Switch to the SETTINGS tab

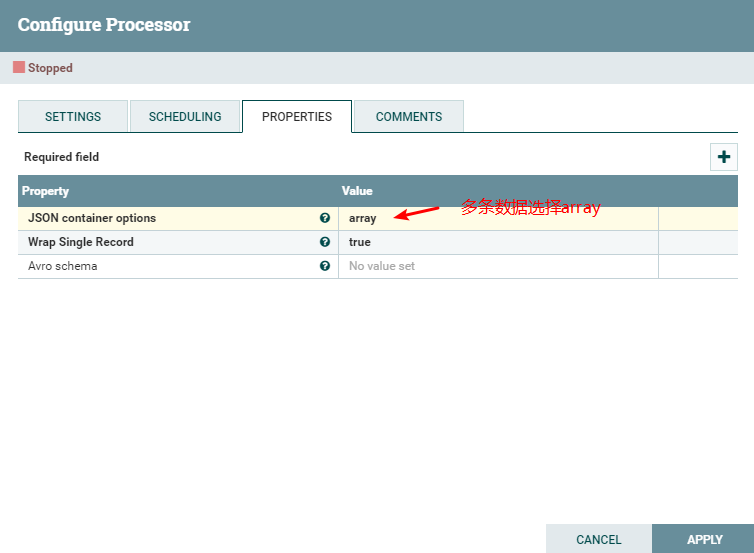pyautogui.click(x=73, y=116)
